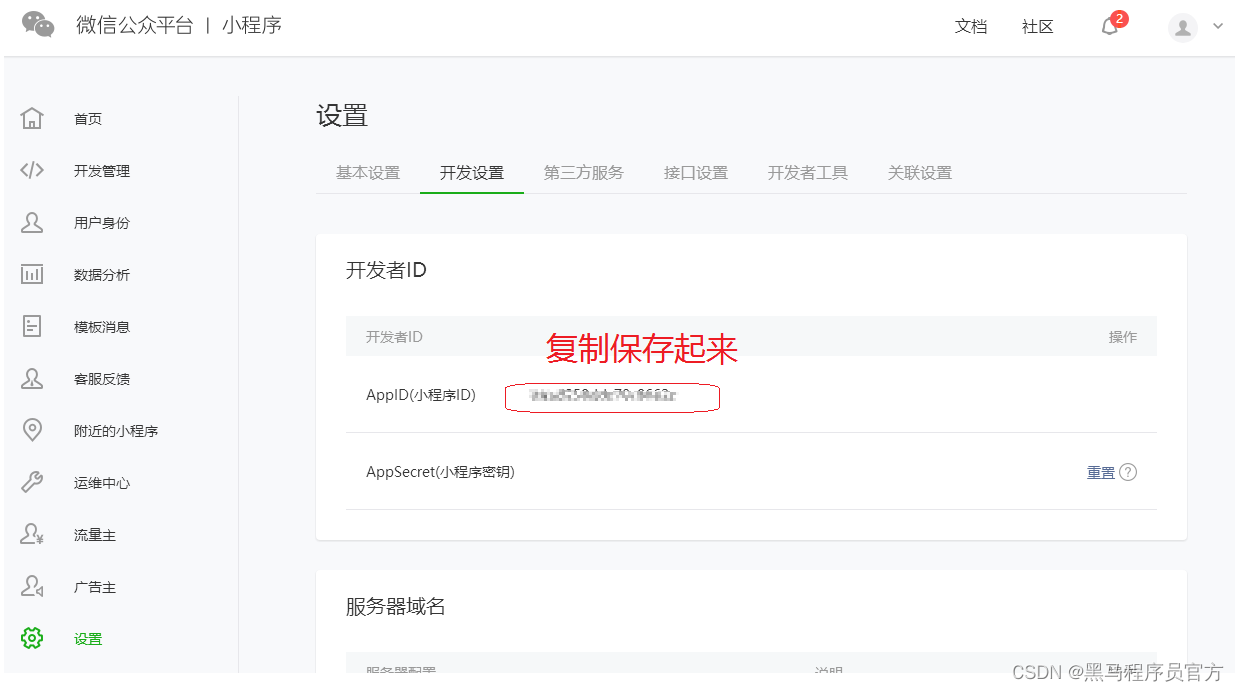Select 附近的小程序 in sidebar
Screen dimensions: 1239x691
coord(116,431)
